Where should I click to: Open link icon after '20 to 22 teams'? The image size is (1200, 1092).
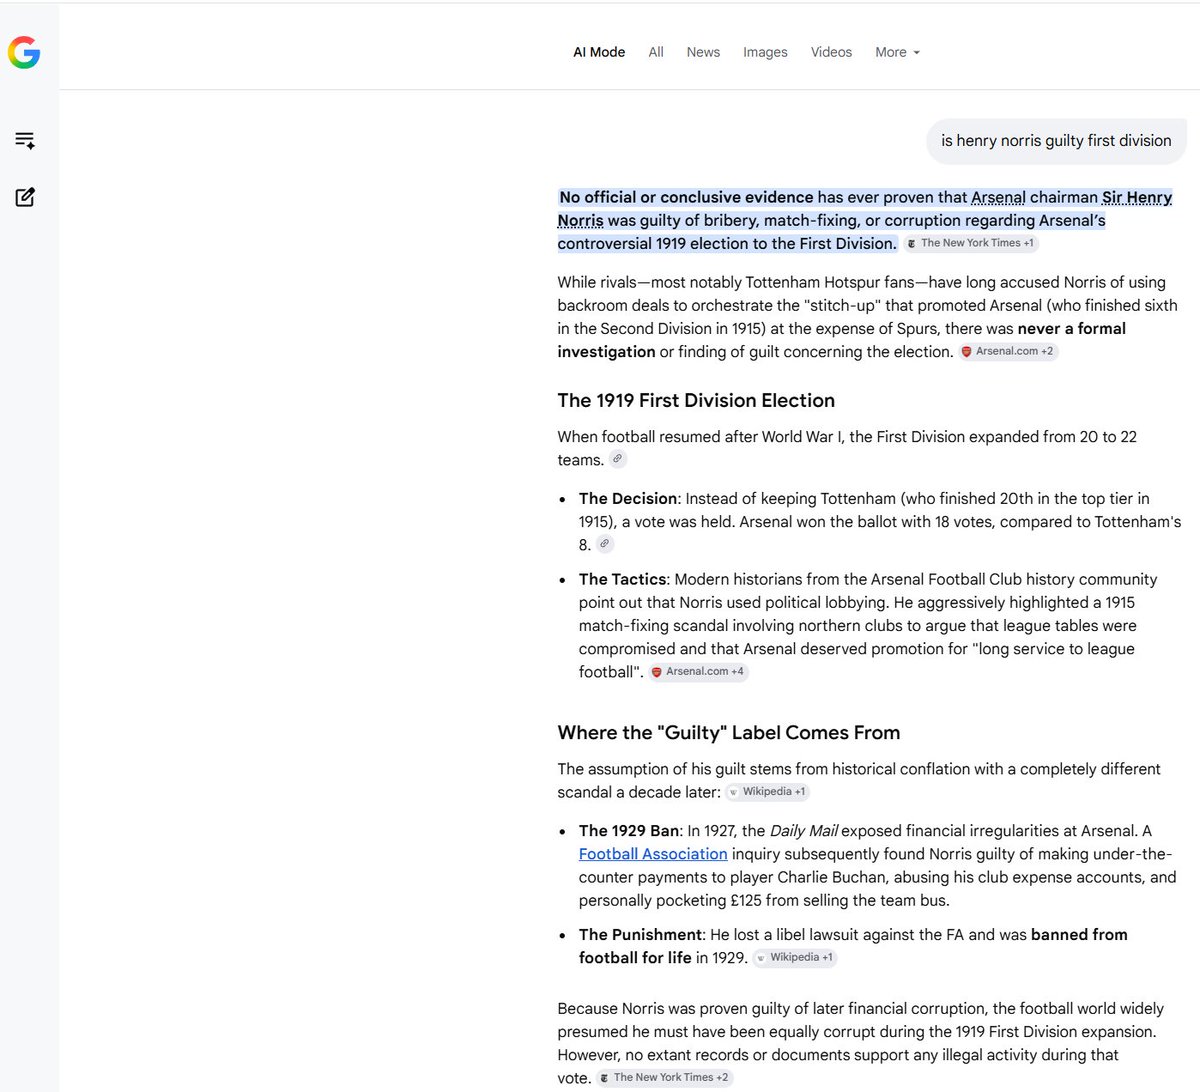[x=618, y=459]
